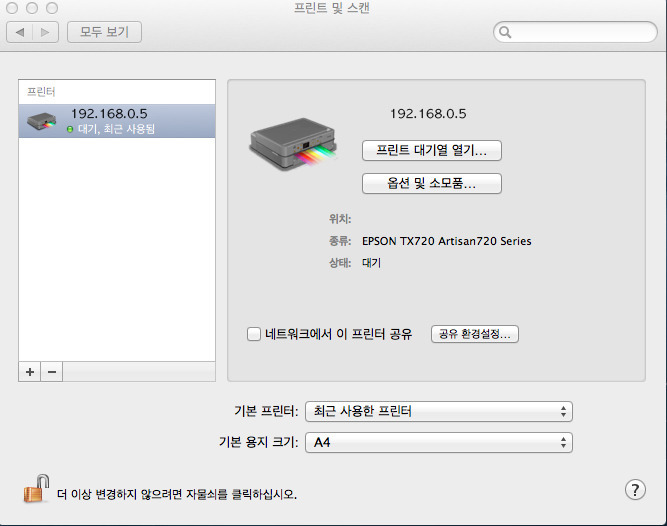Add a printer with the plus button
This screenshot has height=526, width=667.
30,372
